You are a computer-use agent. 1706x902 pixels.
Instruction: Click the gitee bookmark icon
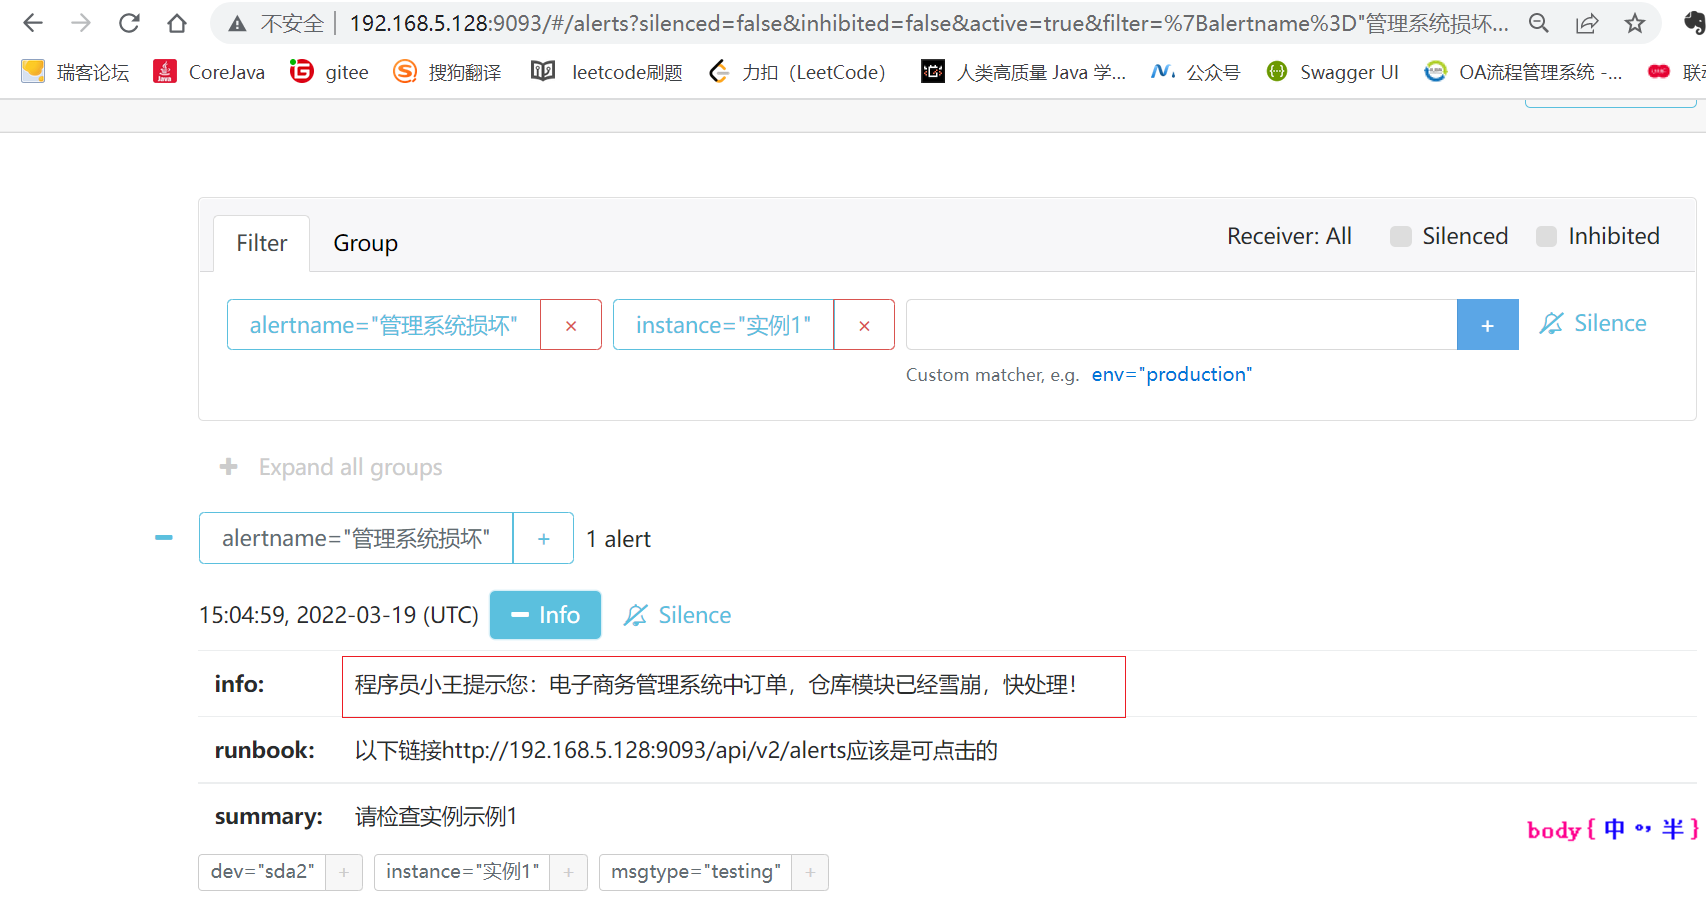(x=302, y=71)
